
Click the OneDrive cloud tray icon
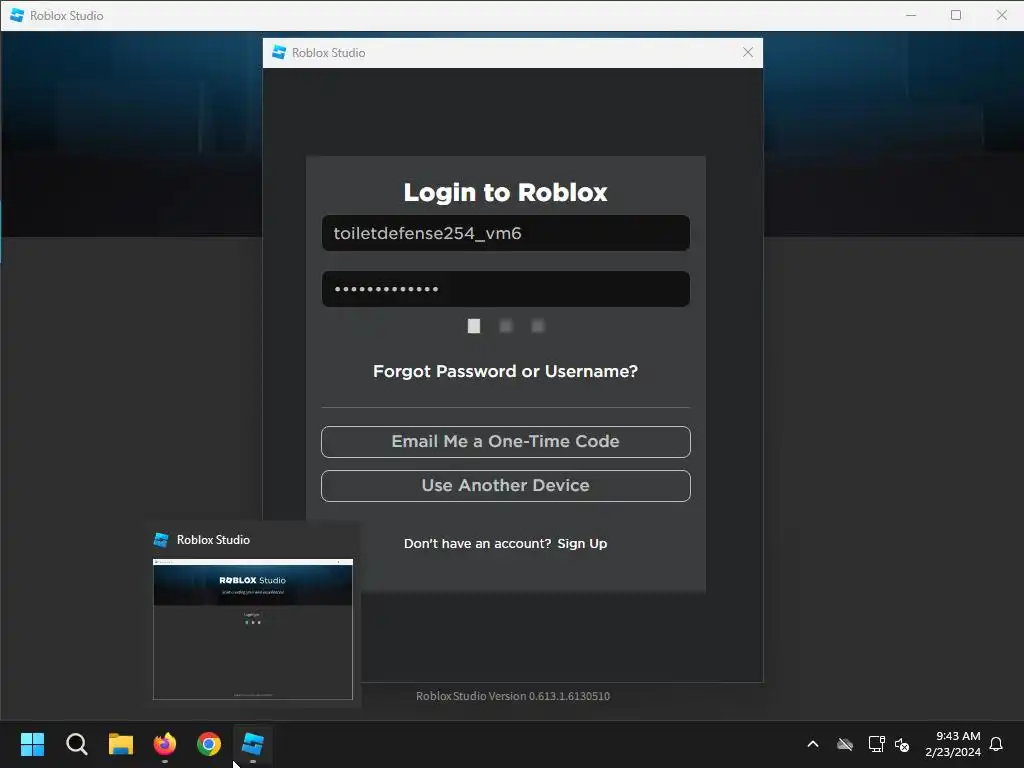[x=845, y=744]
